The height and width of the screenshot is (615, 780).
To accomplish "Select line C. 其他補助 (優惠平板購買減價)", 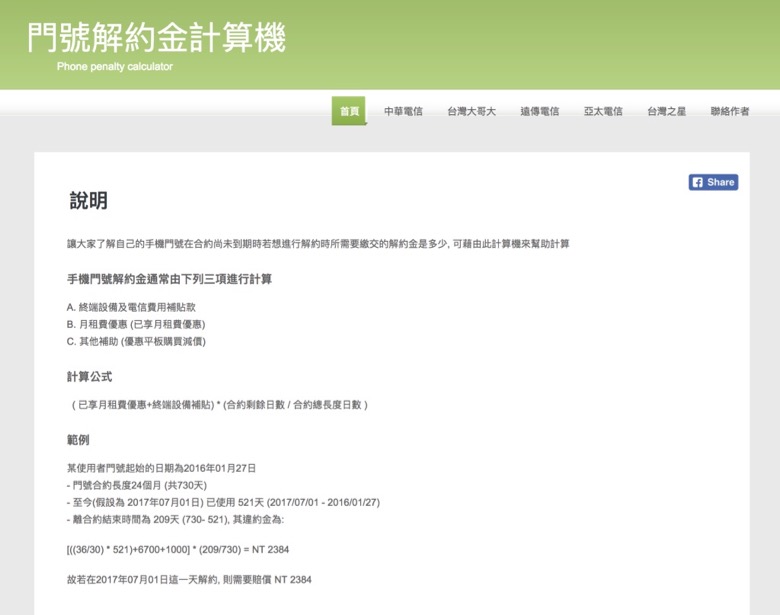I will click(136, 341).
